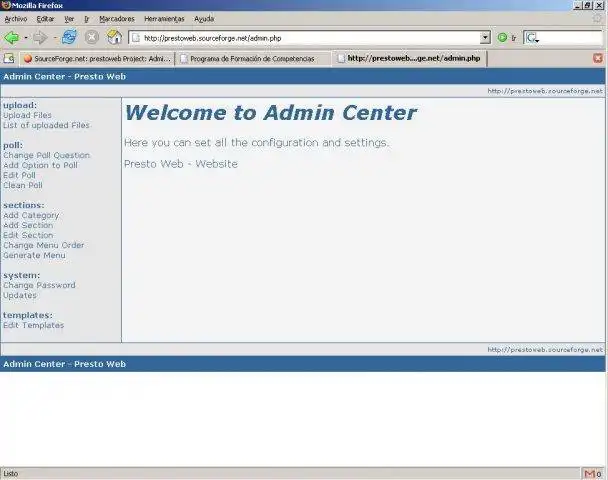Image resolution: width=608 pixels, height=480 pixels.
Task: Click the Presto Web - Website link
Action: 181,164
